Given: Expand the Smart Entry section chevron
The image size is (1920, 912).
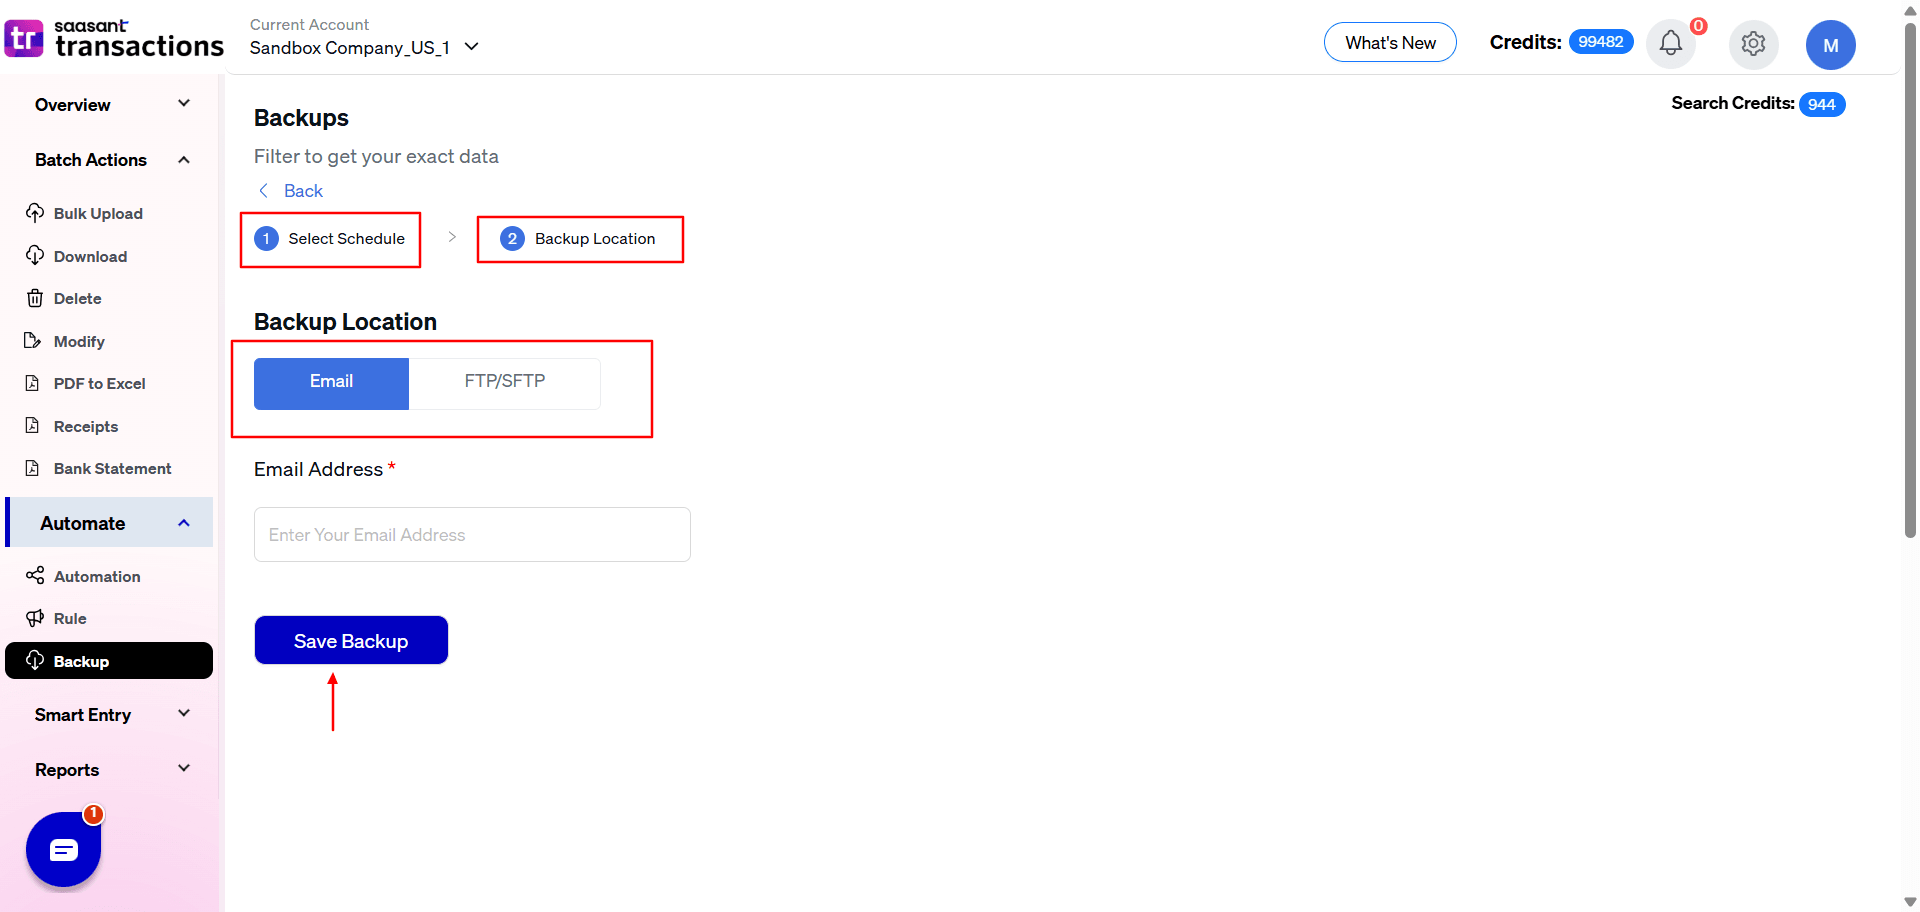Looking at the screenshot, I should tap(184, 713).
